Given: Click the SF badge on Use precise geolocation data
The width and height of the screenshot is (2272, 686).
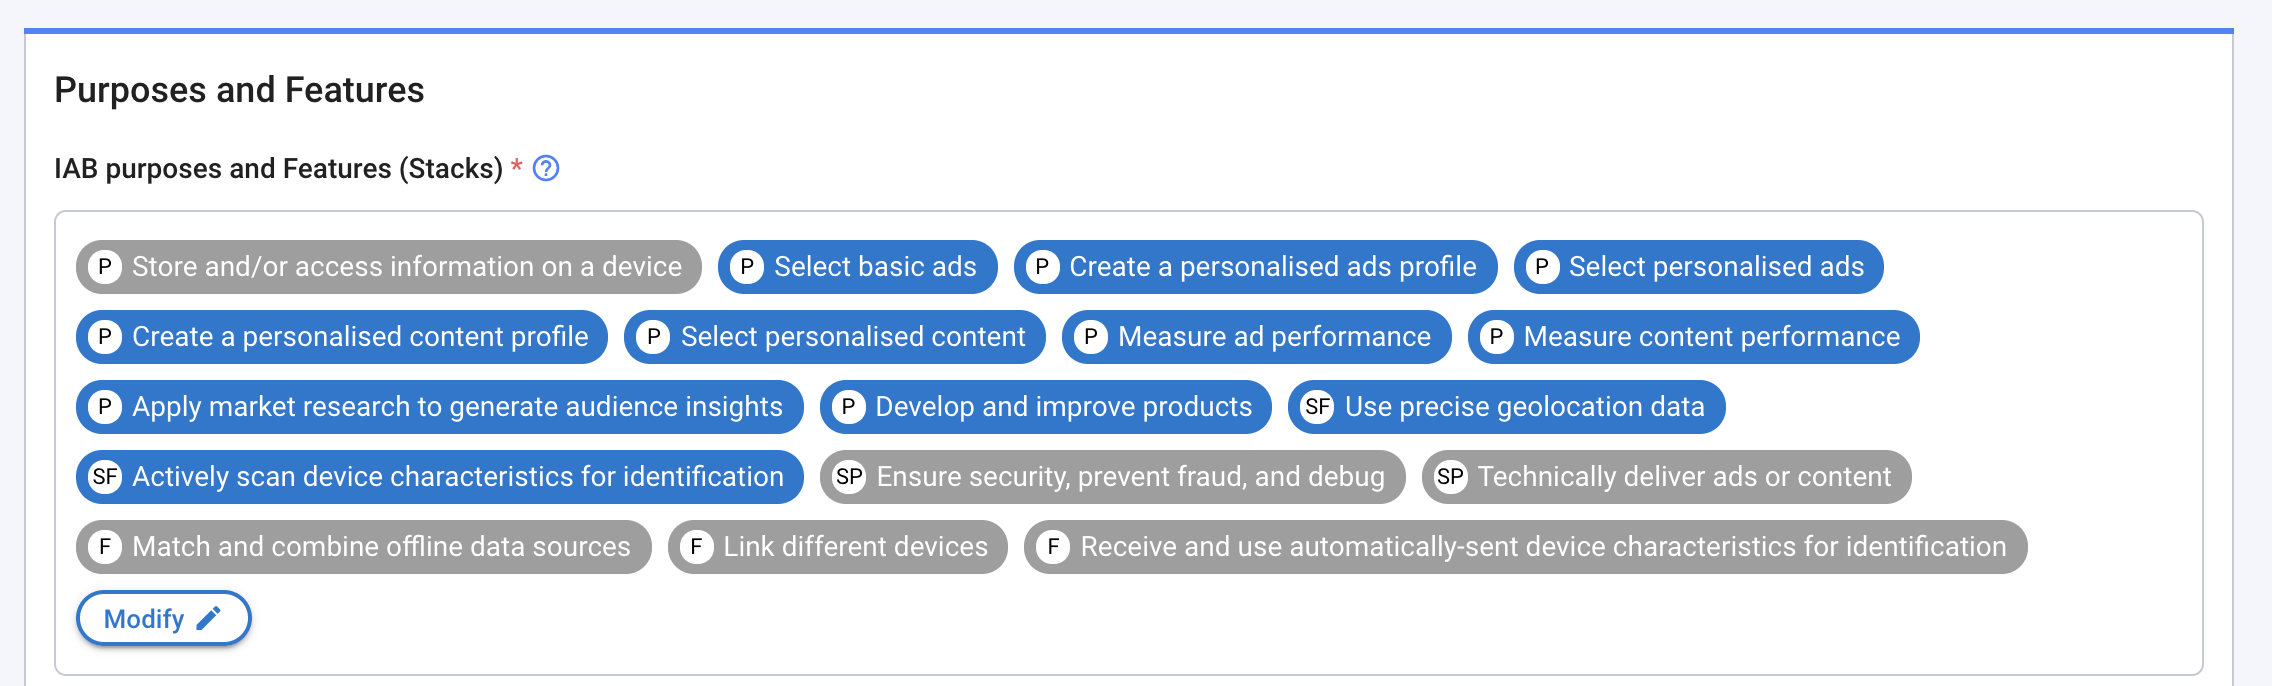Looking at the screenshot, I should click(1319, 407).
